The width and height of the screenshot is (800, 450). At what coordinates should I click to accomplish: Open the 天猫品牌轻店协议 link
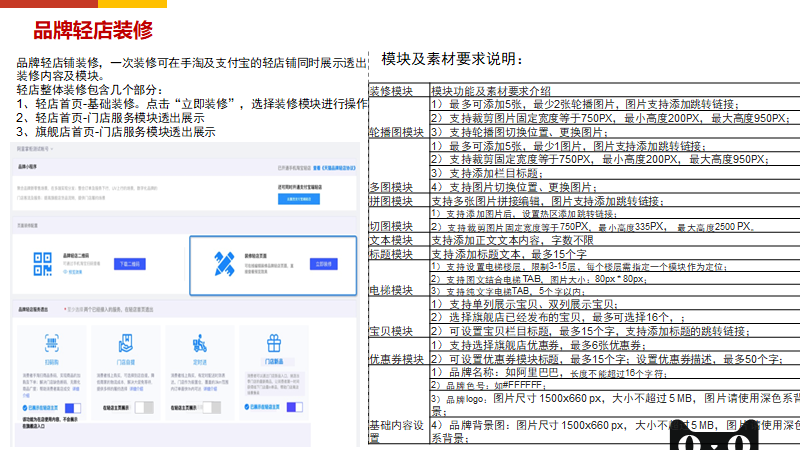(x=334, y=168)
